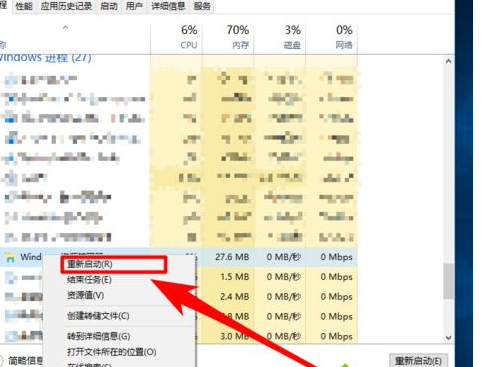484x367 pixels.
Task: Open the 应用历史记录 tab
Action: tap(66, 6)
